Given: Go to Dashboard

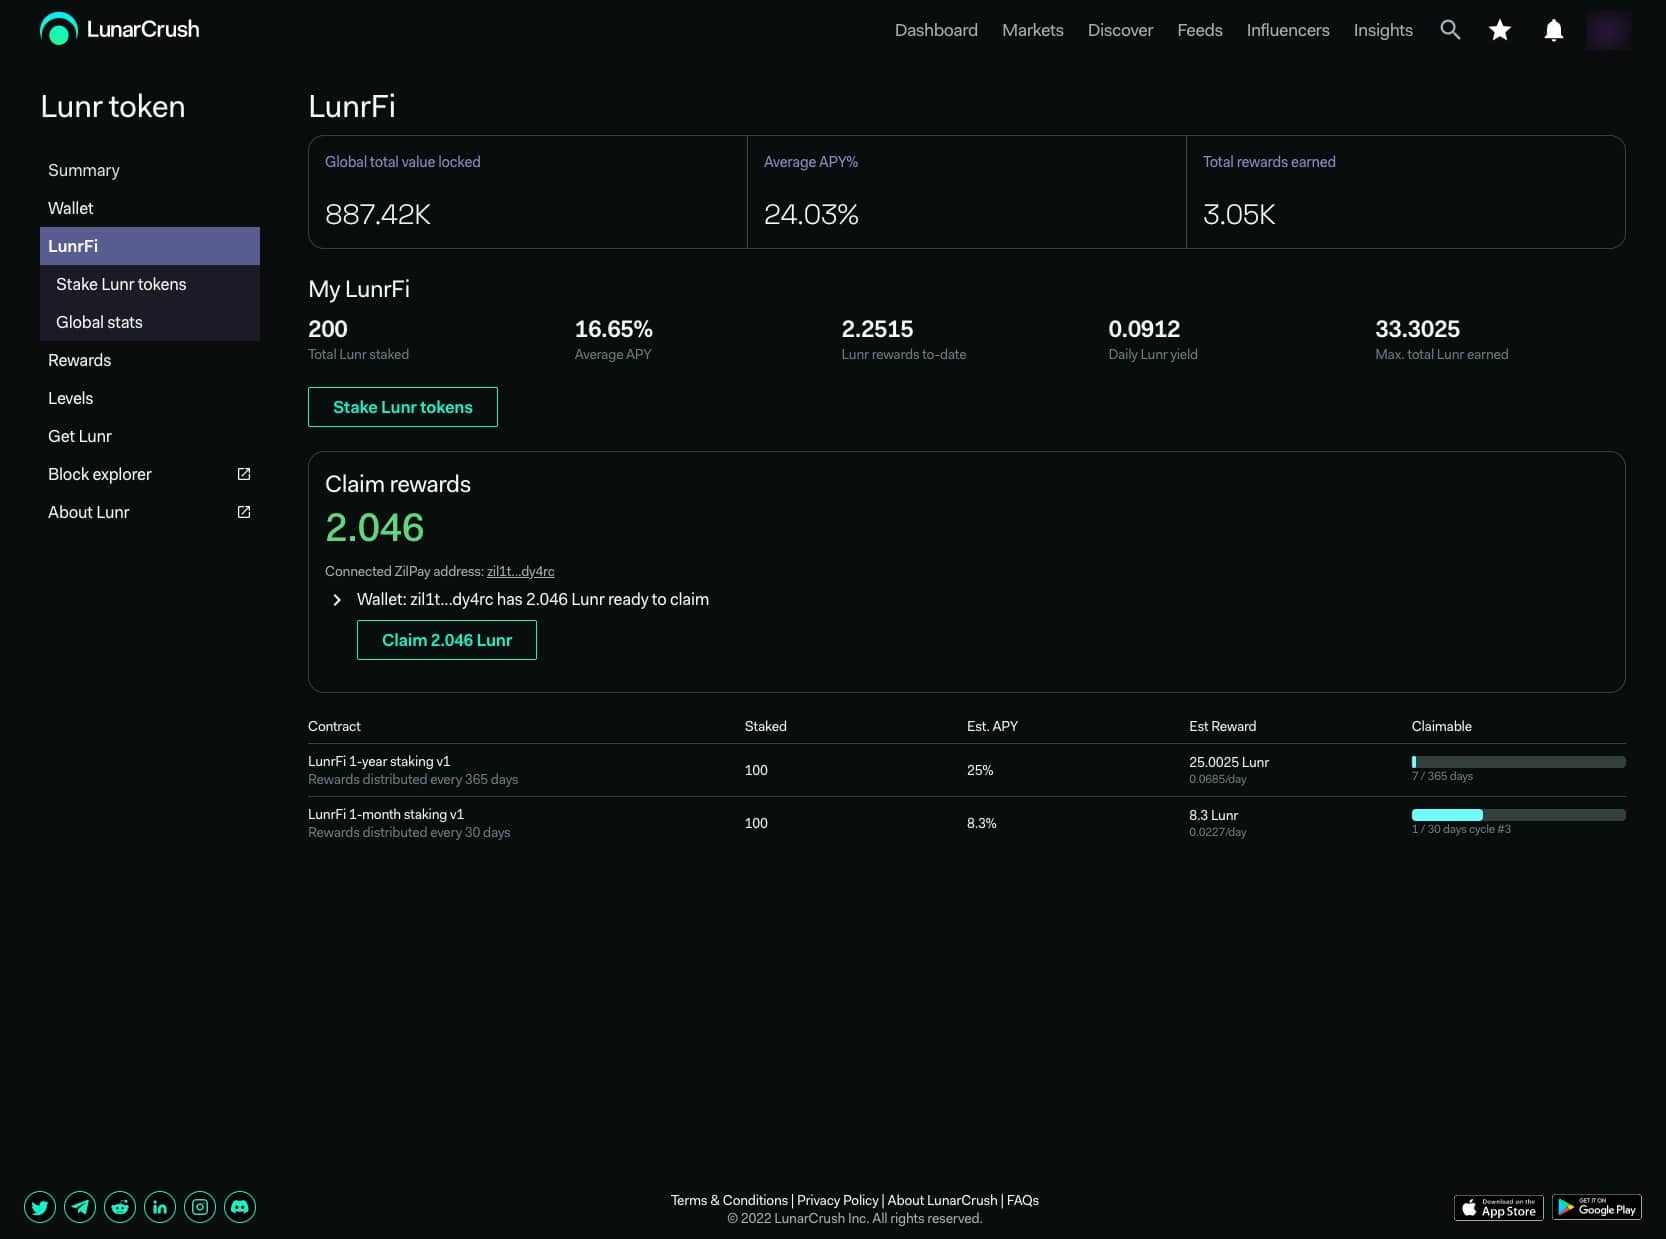Looking at the screenshot, I should pos(936,30).
